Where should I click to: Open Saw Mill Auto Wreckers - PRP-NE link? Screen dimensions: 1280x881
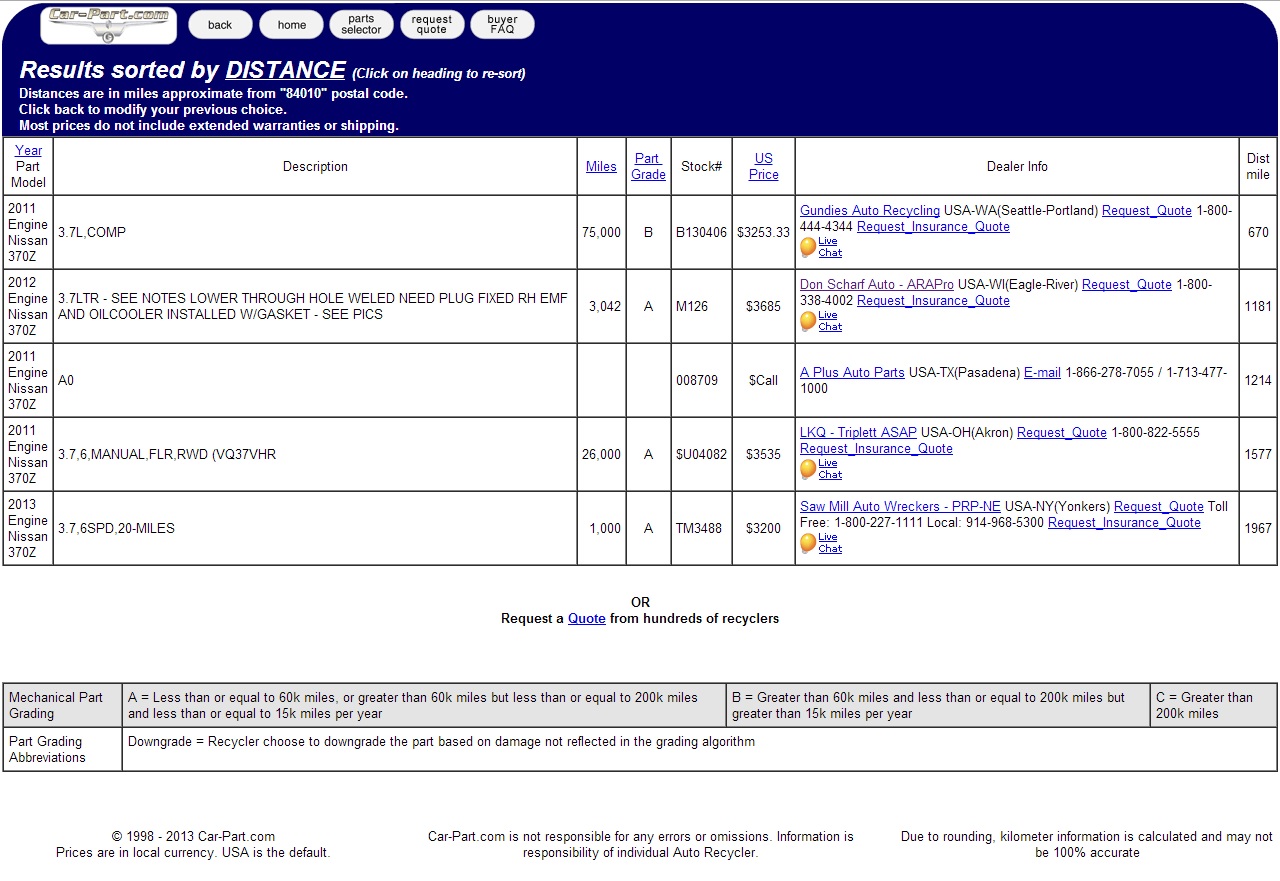click(900, 507)
